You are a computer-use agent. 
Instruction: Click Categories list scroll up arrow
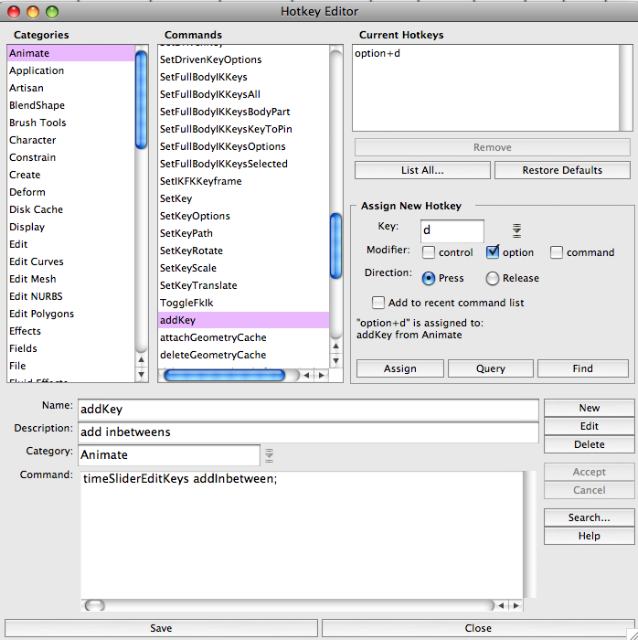click(x=141, y=360)
